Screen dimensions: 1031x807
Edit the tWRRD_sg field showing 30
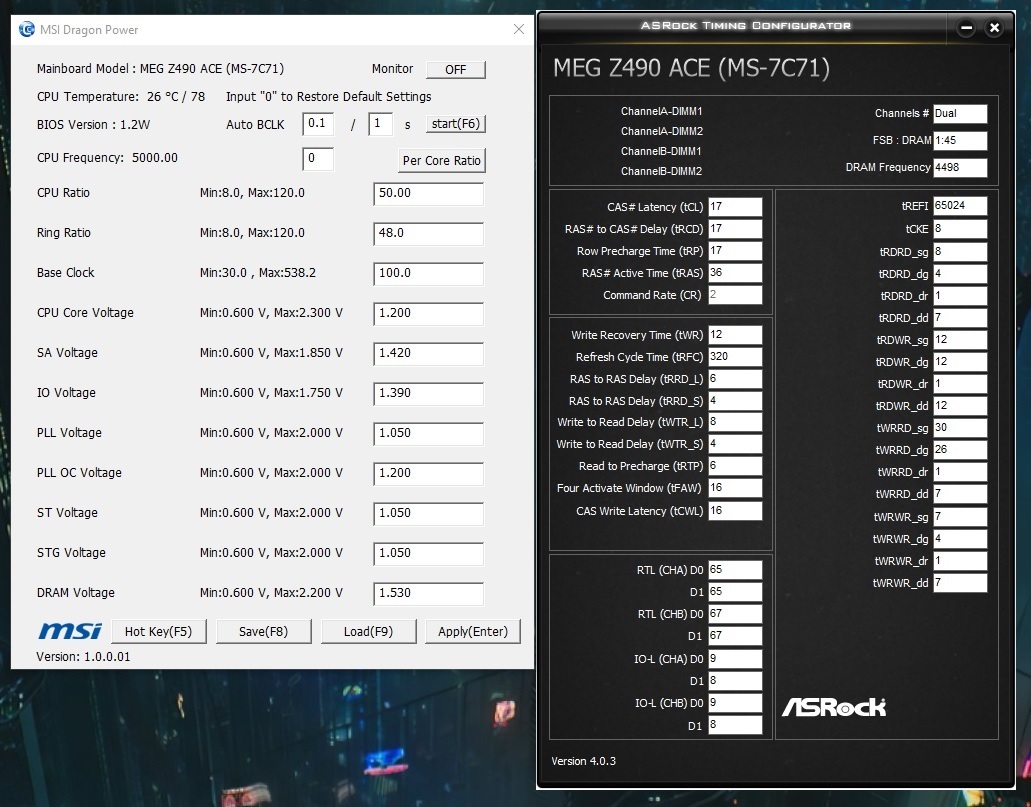click(x=960, y=428)
